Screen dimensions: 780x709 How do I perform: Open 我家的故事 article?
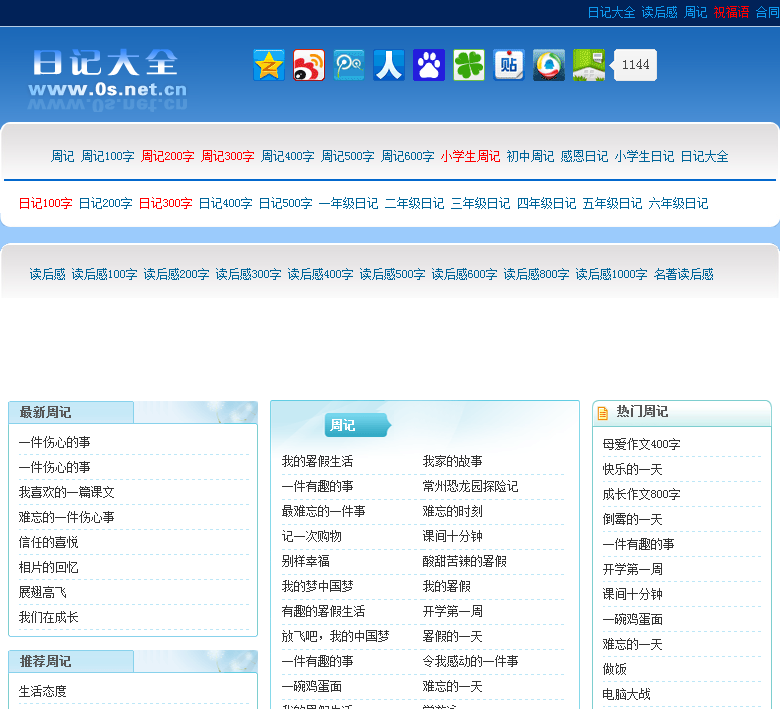452,462
